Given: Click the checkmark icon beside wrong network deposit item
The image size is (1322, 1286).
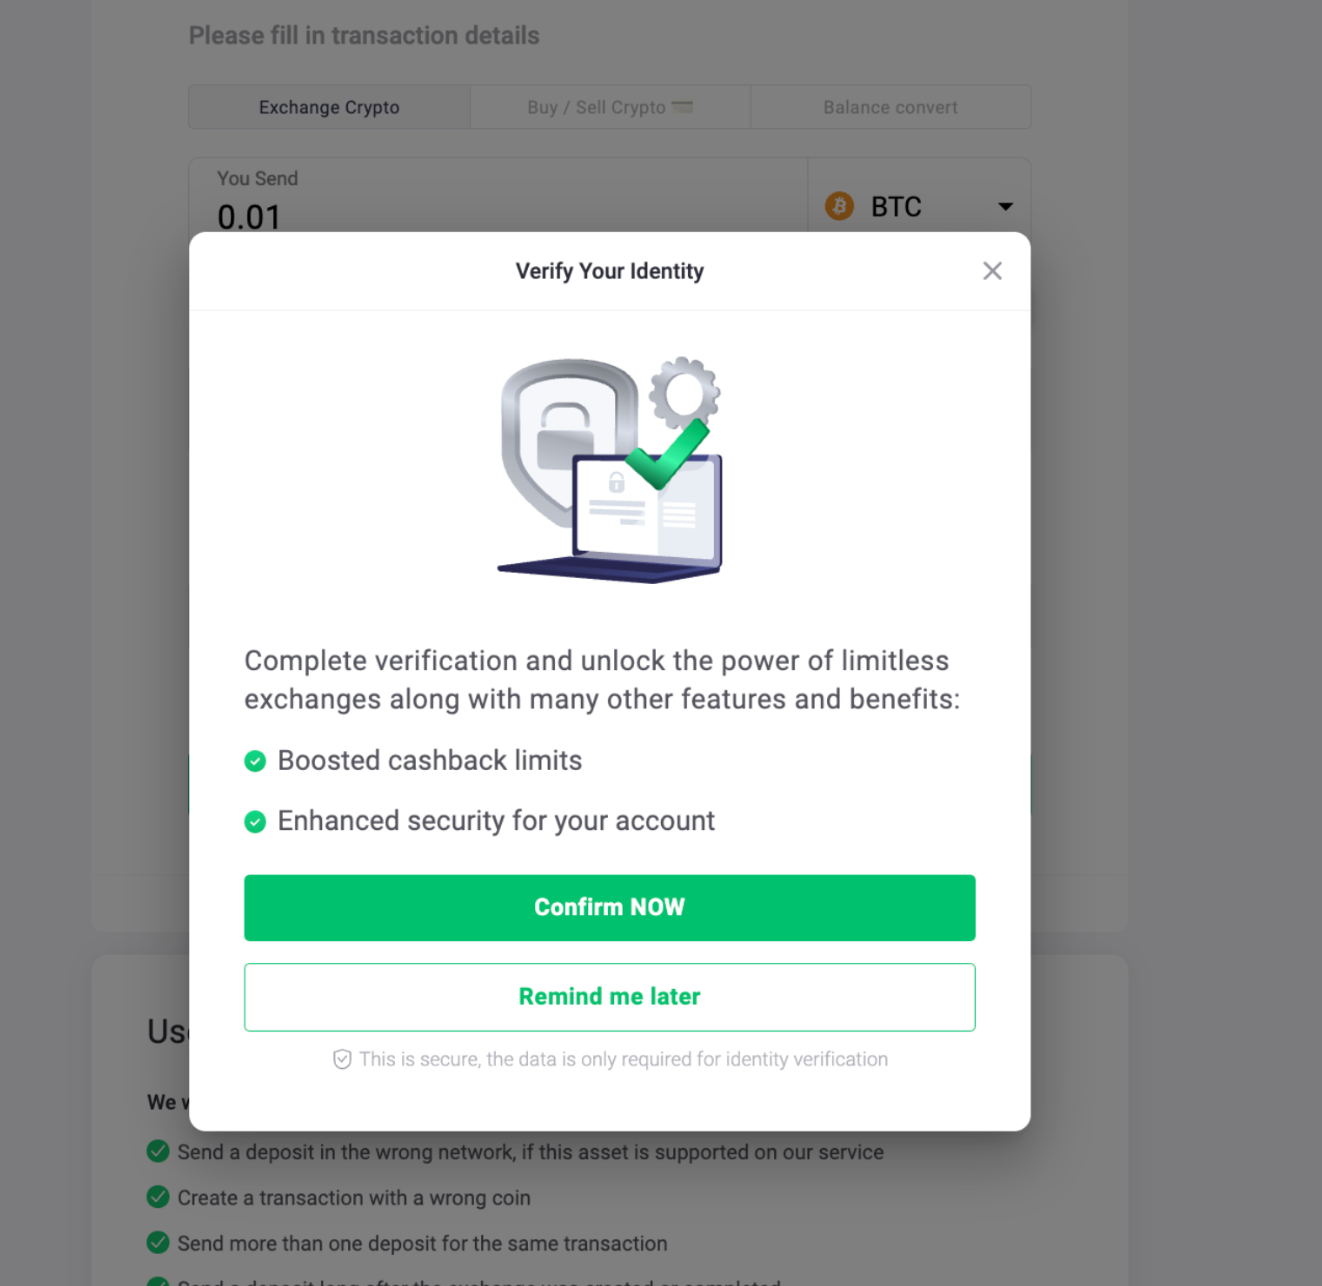Looking at the screenshot, I should point(158,1151).
